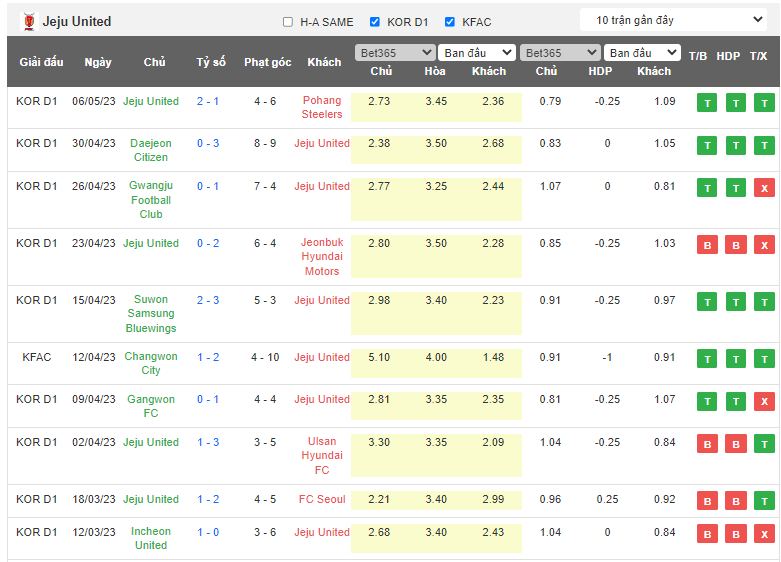Expand the first Bet365 bookmaker dropdown
This screenshot has height=562, width=781.
point(395,53)
